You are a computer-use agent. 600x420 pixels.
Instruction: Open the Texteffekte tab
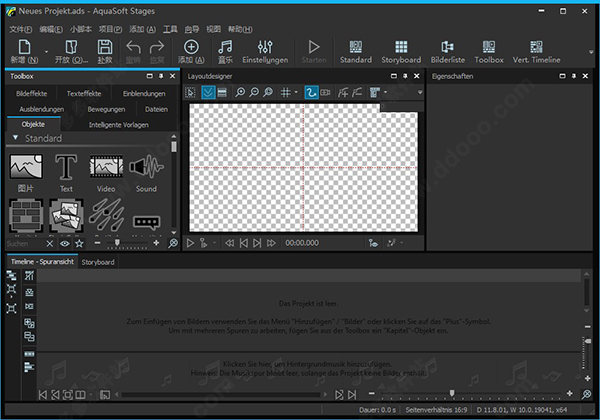click(x=84, y=94)
